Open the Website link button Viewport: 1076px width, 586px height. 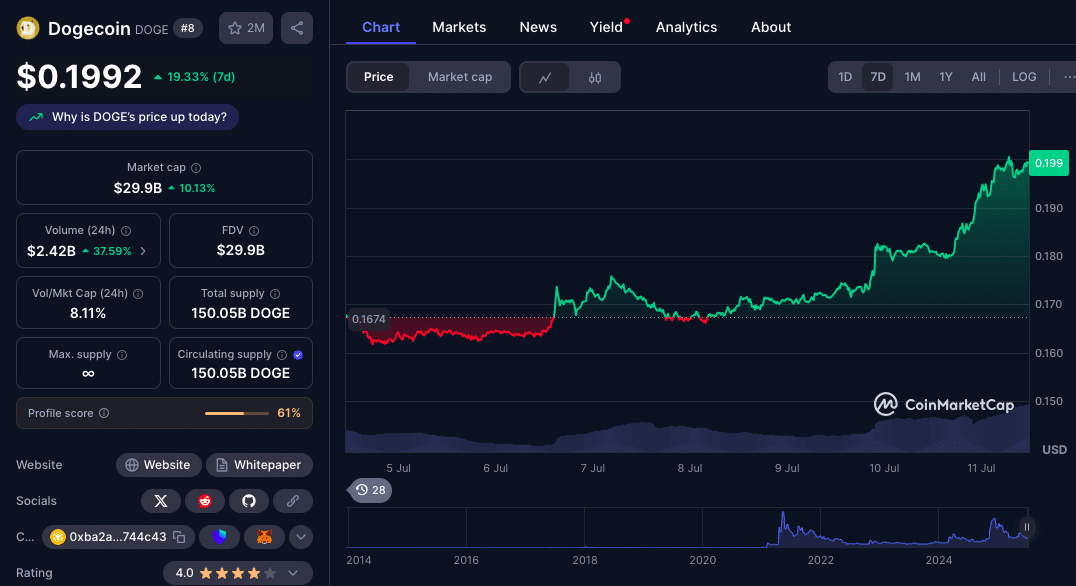coord(159,465)
